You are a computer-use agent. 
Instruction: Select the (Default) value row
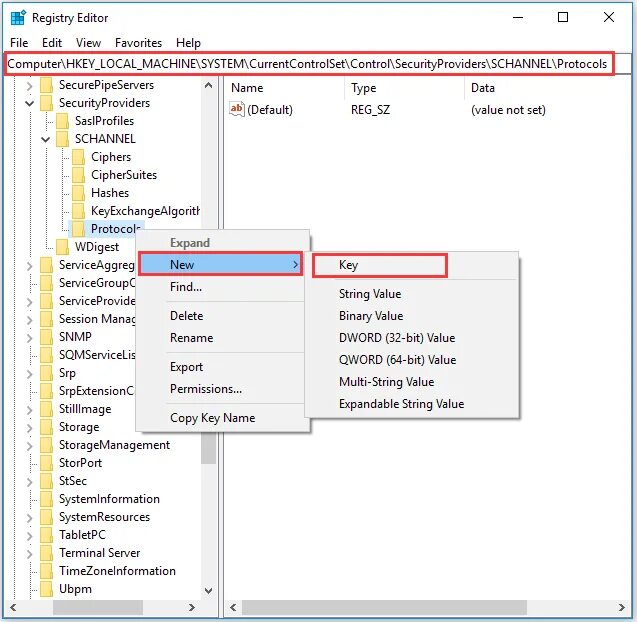pyautogui.click(x=387, y=110)
